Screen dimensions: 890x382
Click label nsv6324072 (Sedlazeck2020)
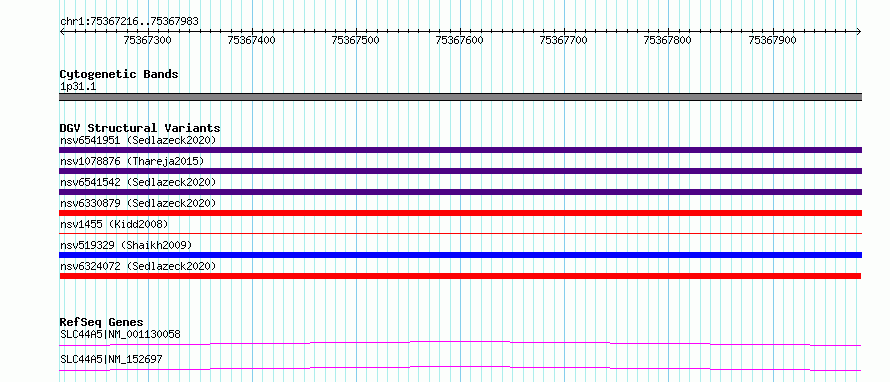138,266
